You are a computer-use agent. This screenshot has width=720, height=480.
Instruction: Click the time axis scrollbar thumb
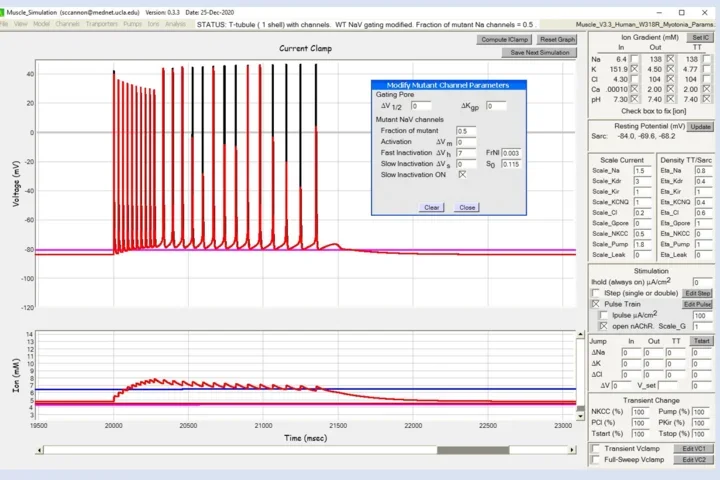click(x=473, y=450)
